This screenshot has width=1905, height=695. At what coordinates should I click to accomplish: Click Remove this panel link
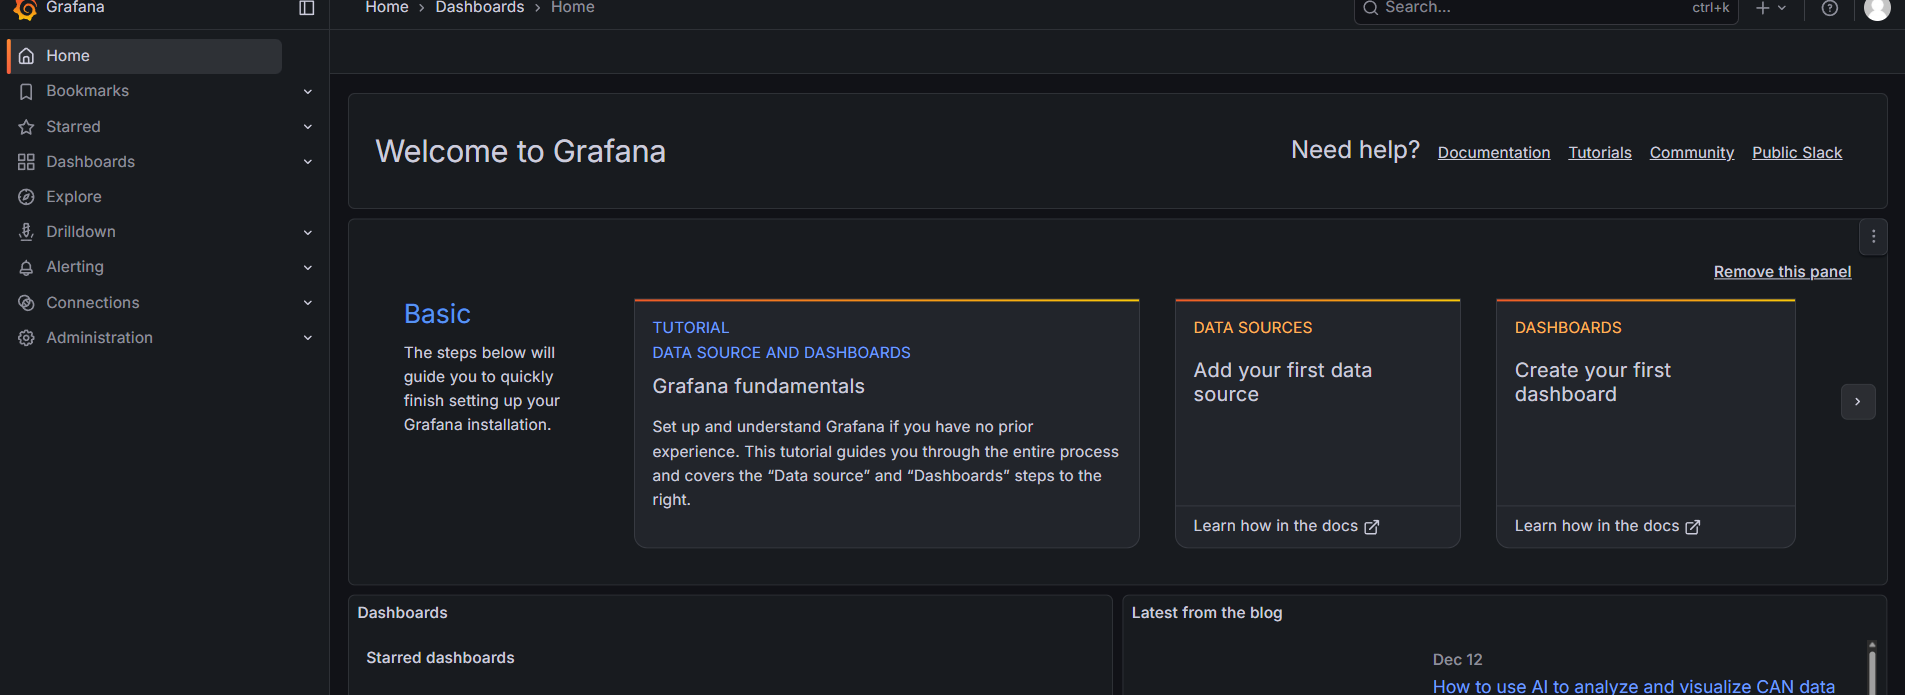tap(1782, 272)
